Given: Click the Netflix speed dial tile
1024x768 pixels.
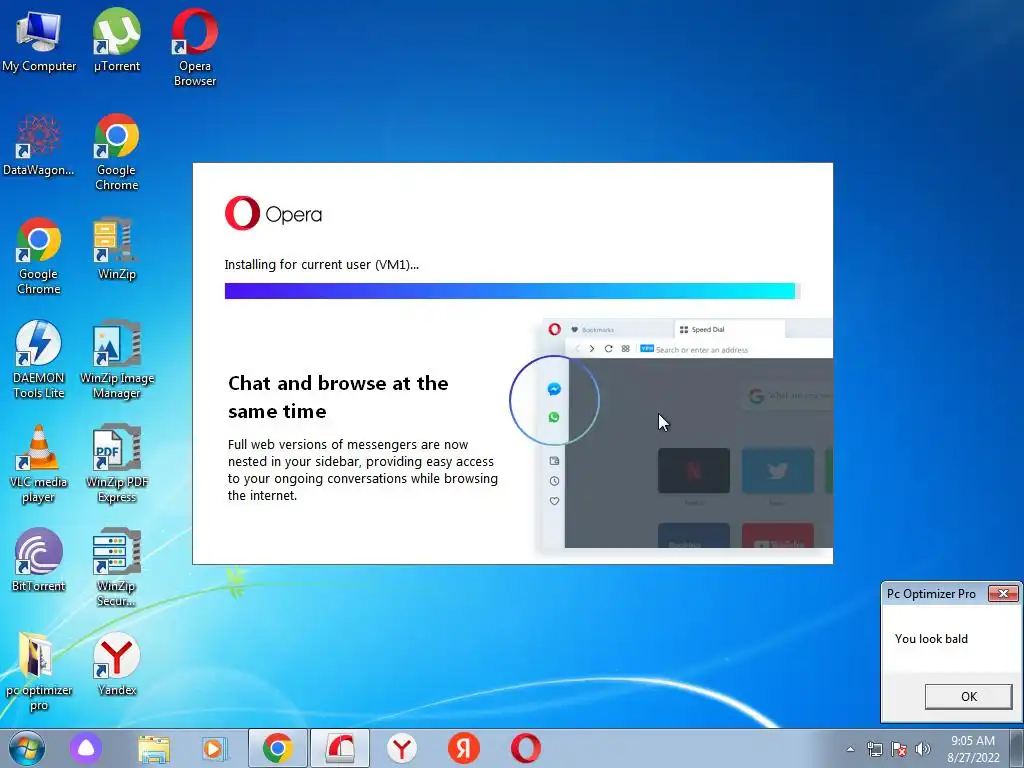Looking at the screenshot, I should click(694, 470).
